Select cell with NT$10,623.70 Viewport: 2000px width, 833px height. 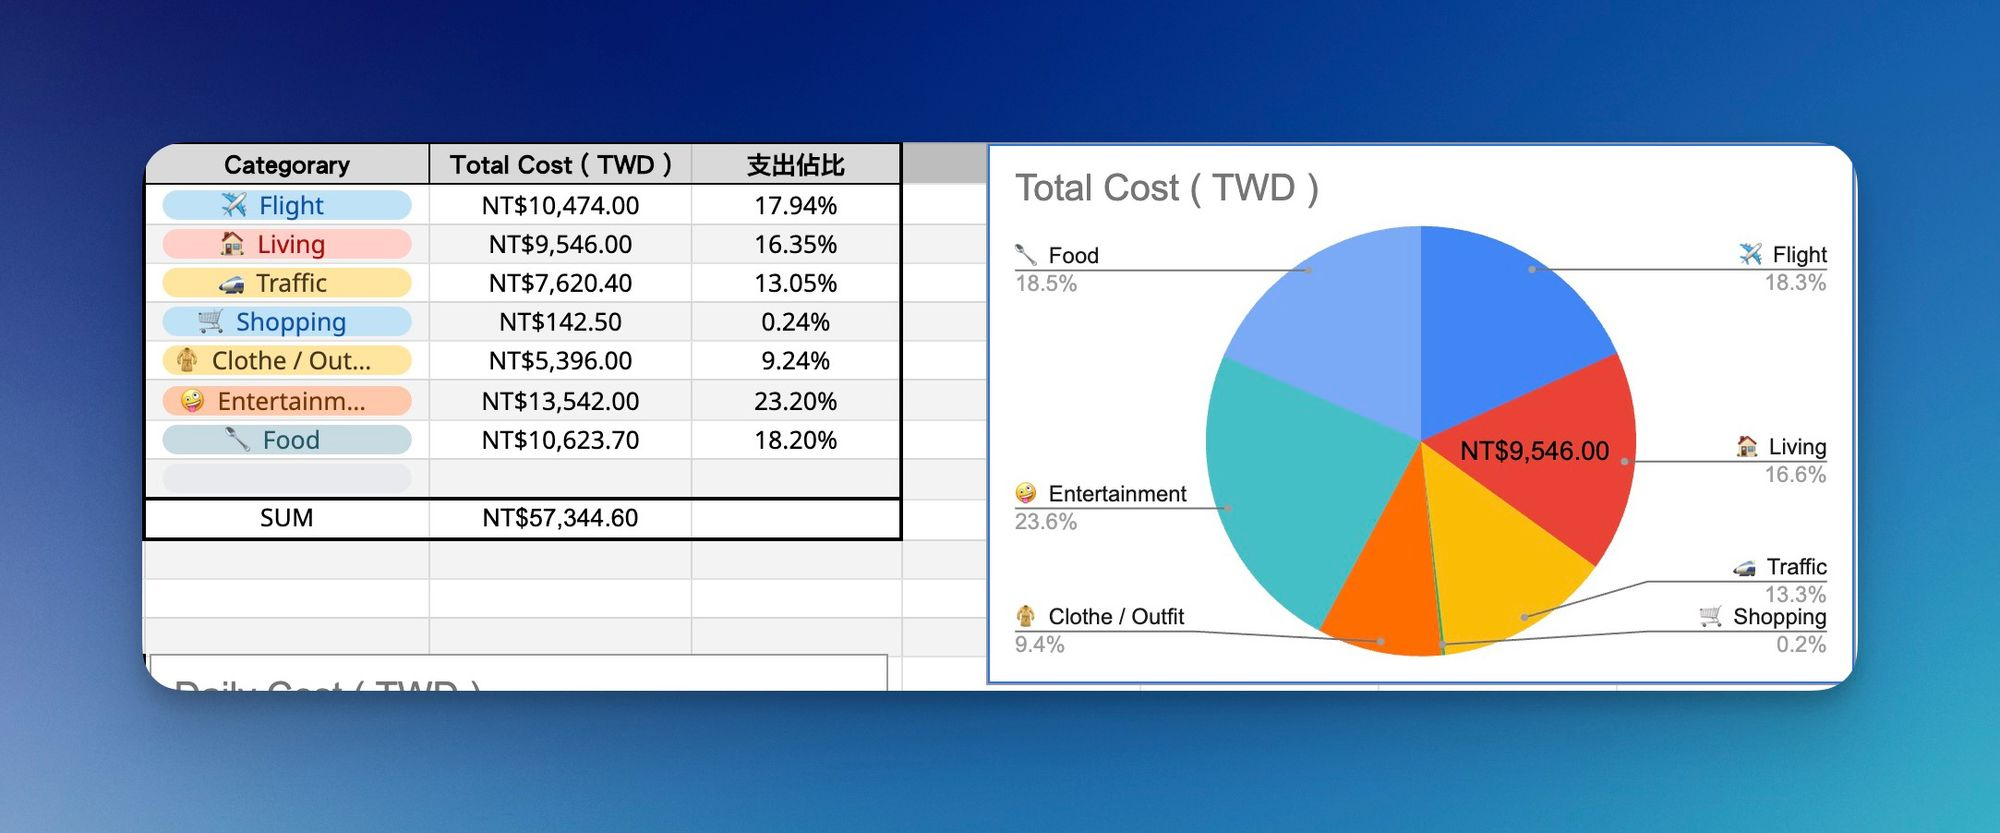click(560, 440)
